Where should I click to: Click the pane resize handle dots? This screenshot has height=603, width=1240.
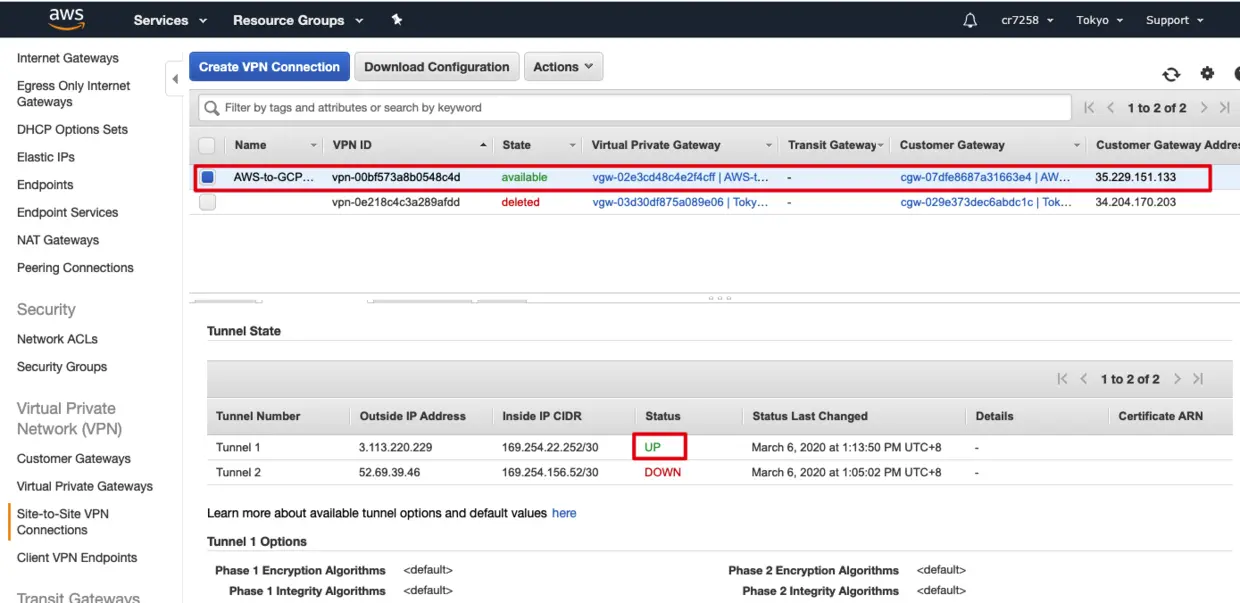719,298
